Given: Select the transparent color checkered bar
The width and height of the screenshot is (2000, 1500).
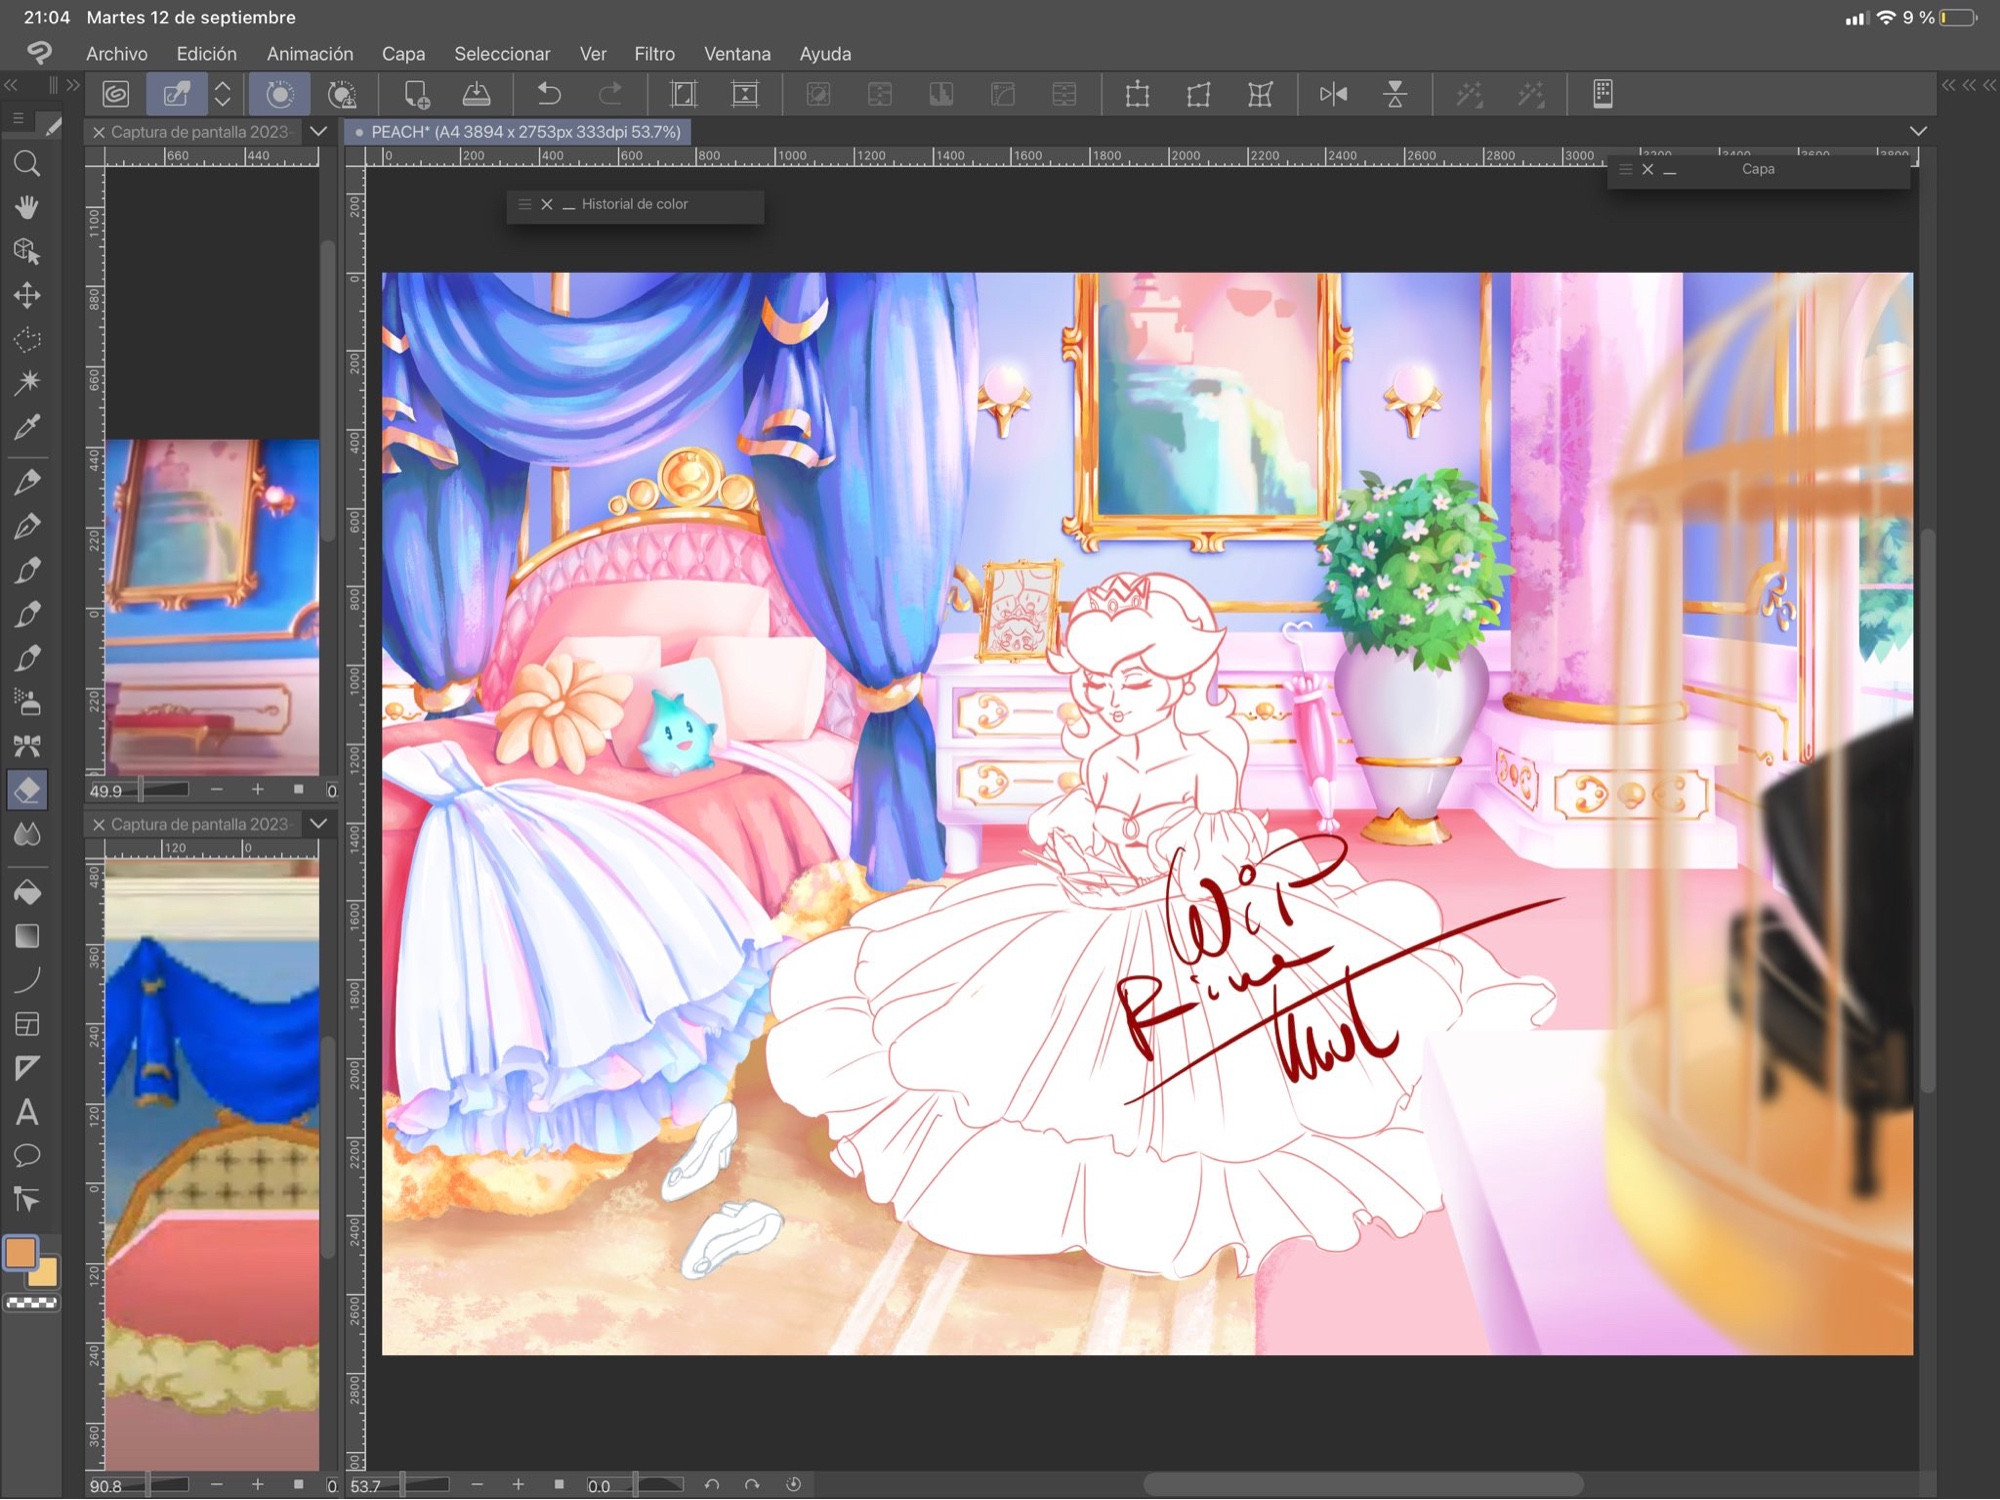Looking at the screenshot, I should tap(32, 1303).
